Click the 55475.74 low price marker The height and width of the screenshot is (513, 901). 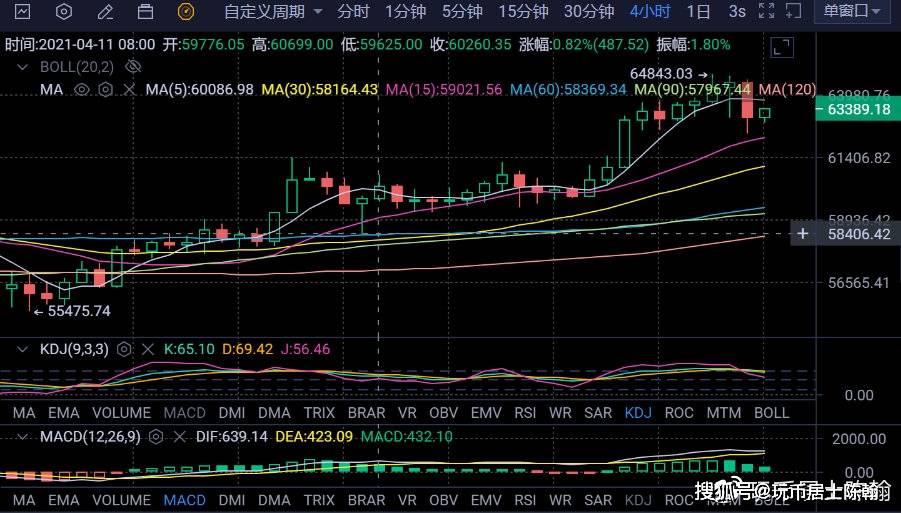pos(72,311)
